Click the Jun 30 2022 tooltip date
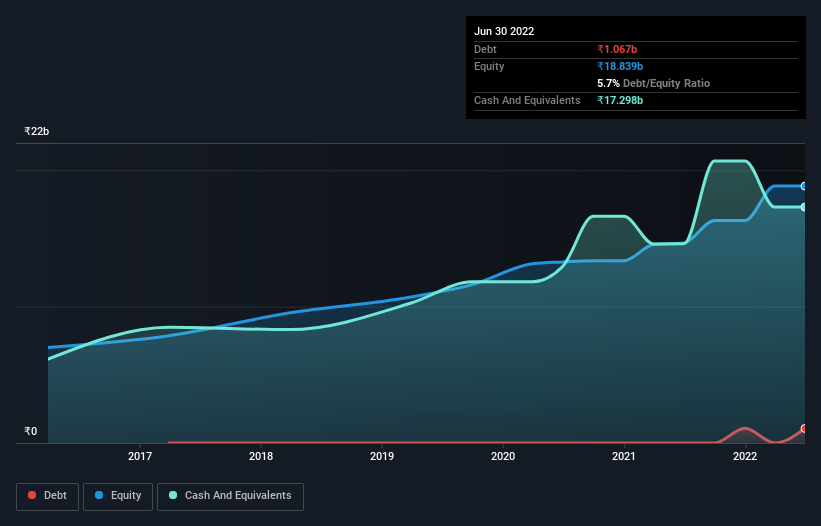Viewport: 821px width, 526px height. [504, 31]
